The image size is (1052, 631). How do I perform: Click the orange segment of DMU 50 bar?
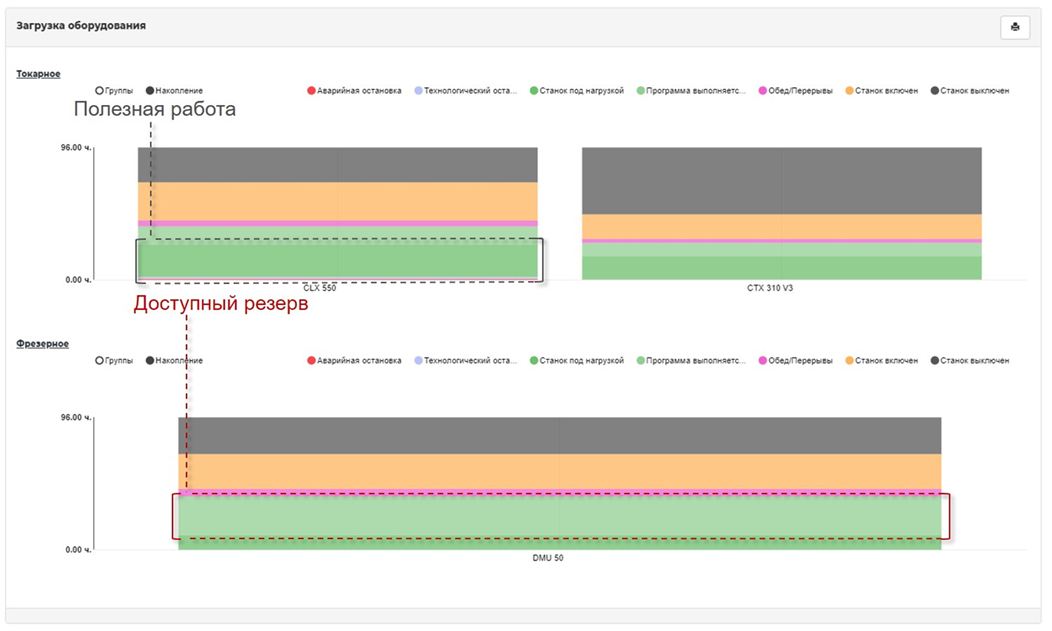point(560,471)
